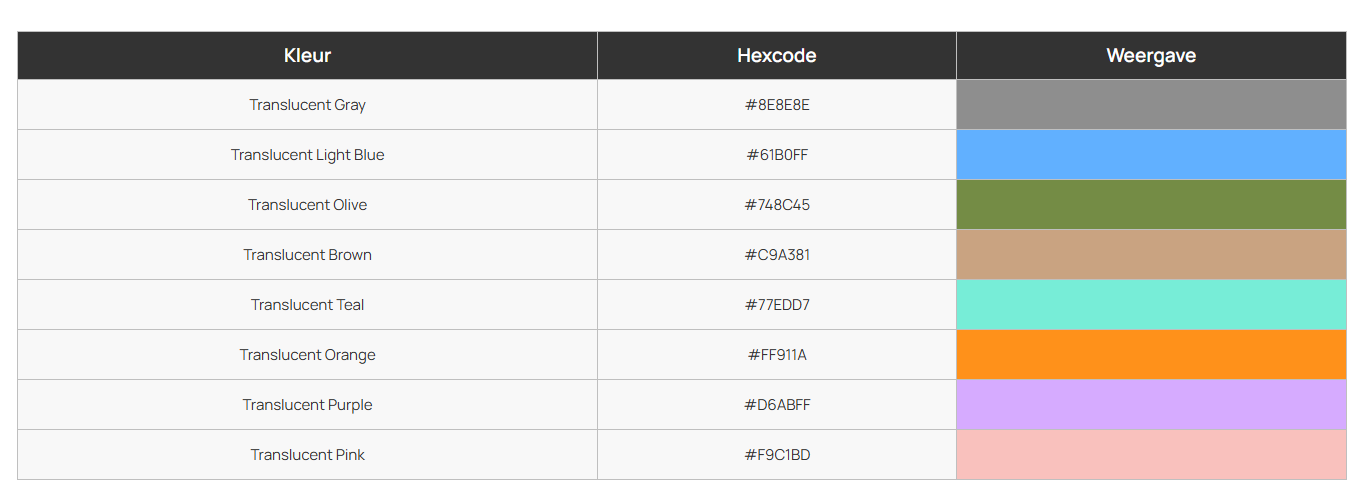Click the Translucent Pink name cell

point(307,455)
